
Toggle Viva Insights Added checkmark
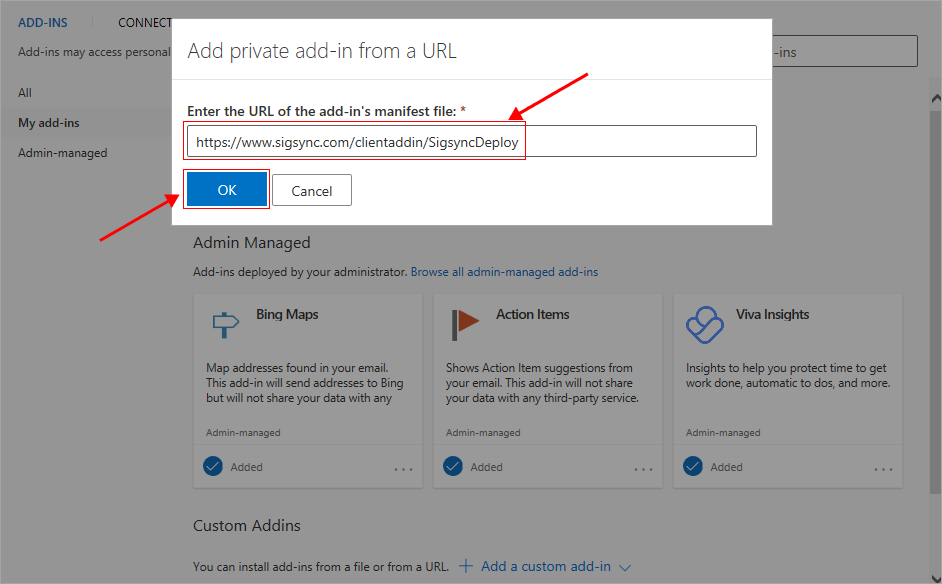click(x=693, y=466)
